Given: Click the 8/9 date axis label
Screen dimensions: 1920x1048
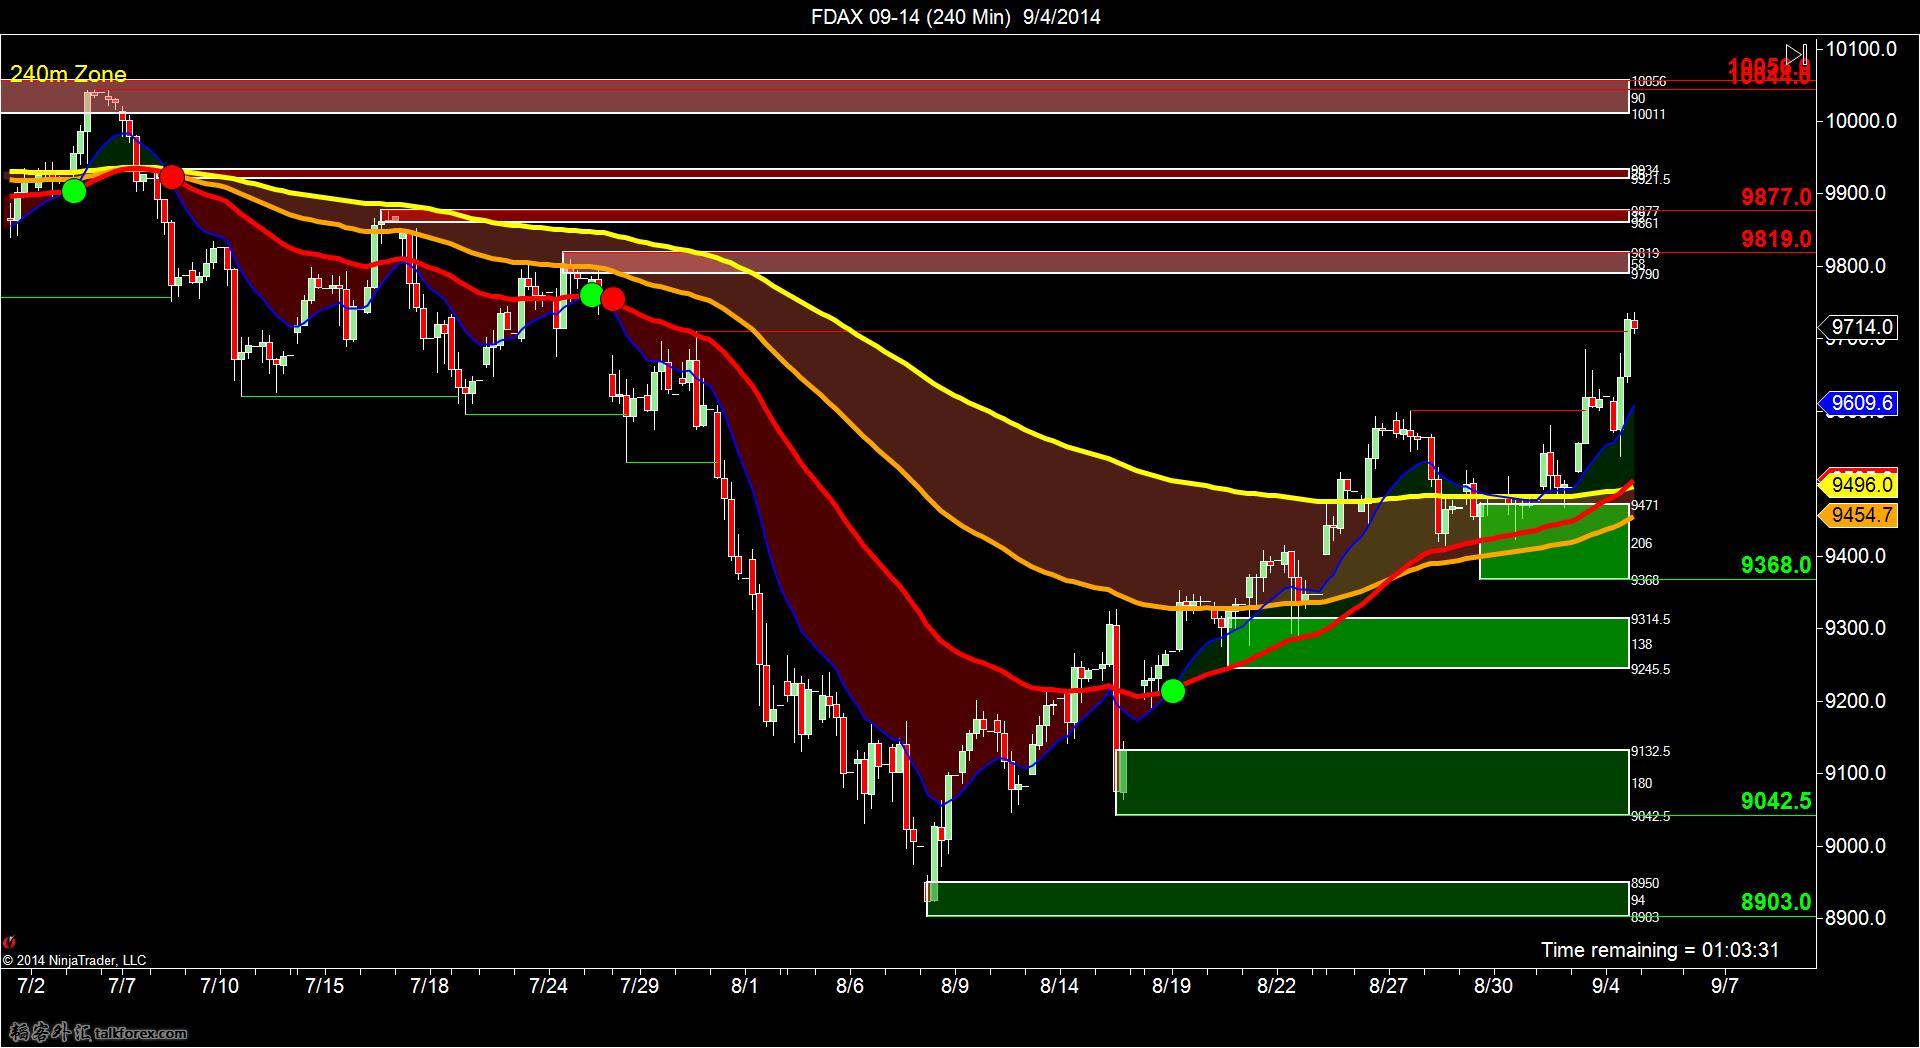Looking at the screenshot, I should click(955, 986).
